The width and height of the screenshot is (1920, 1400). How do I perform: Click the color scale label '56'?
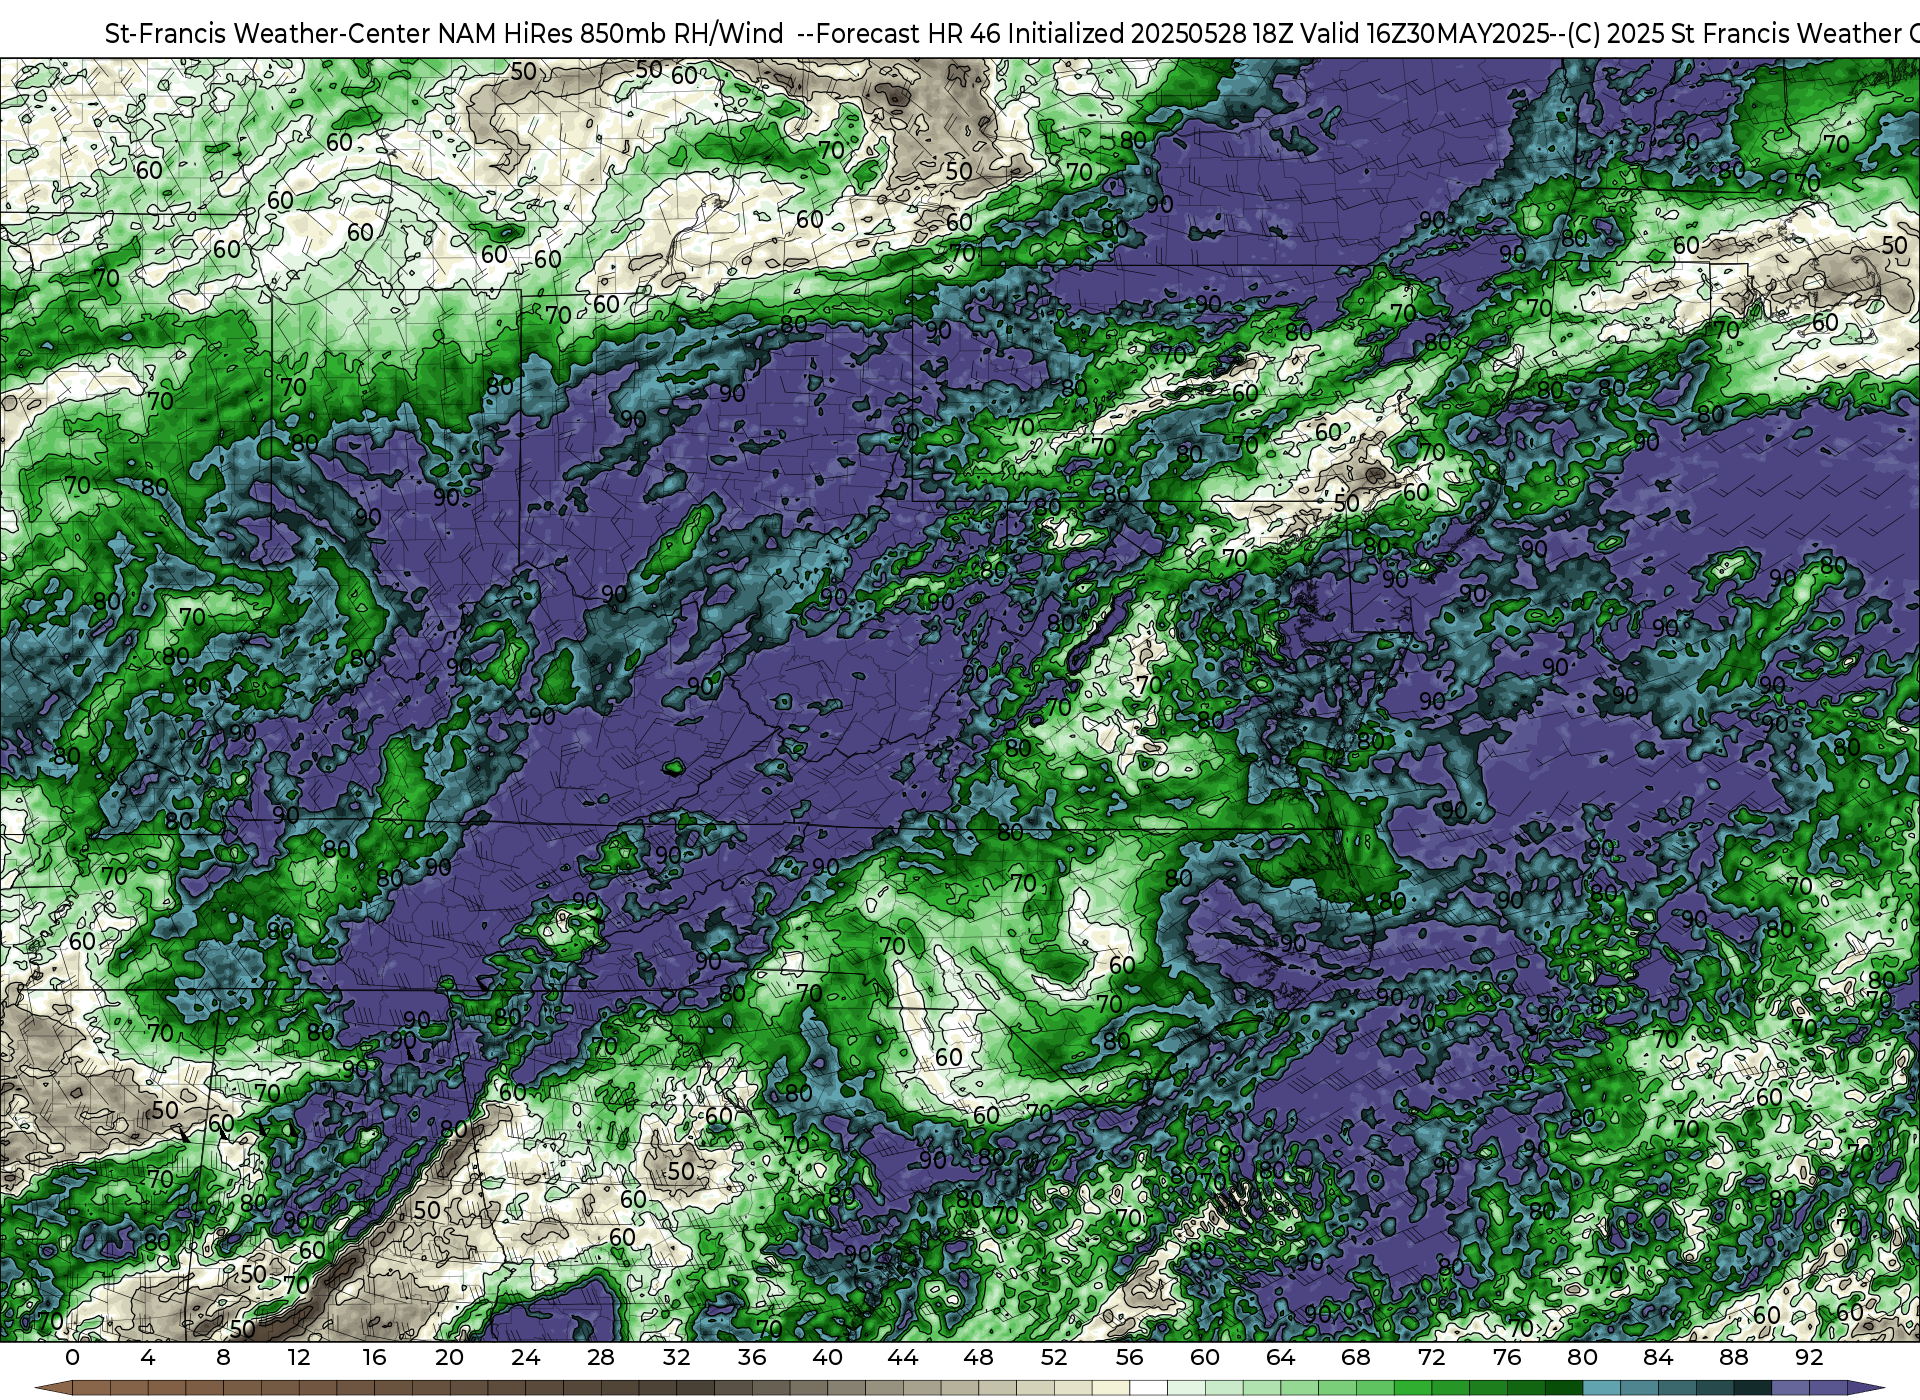click(x=1129, y=1357)
